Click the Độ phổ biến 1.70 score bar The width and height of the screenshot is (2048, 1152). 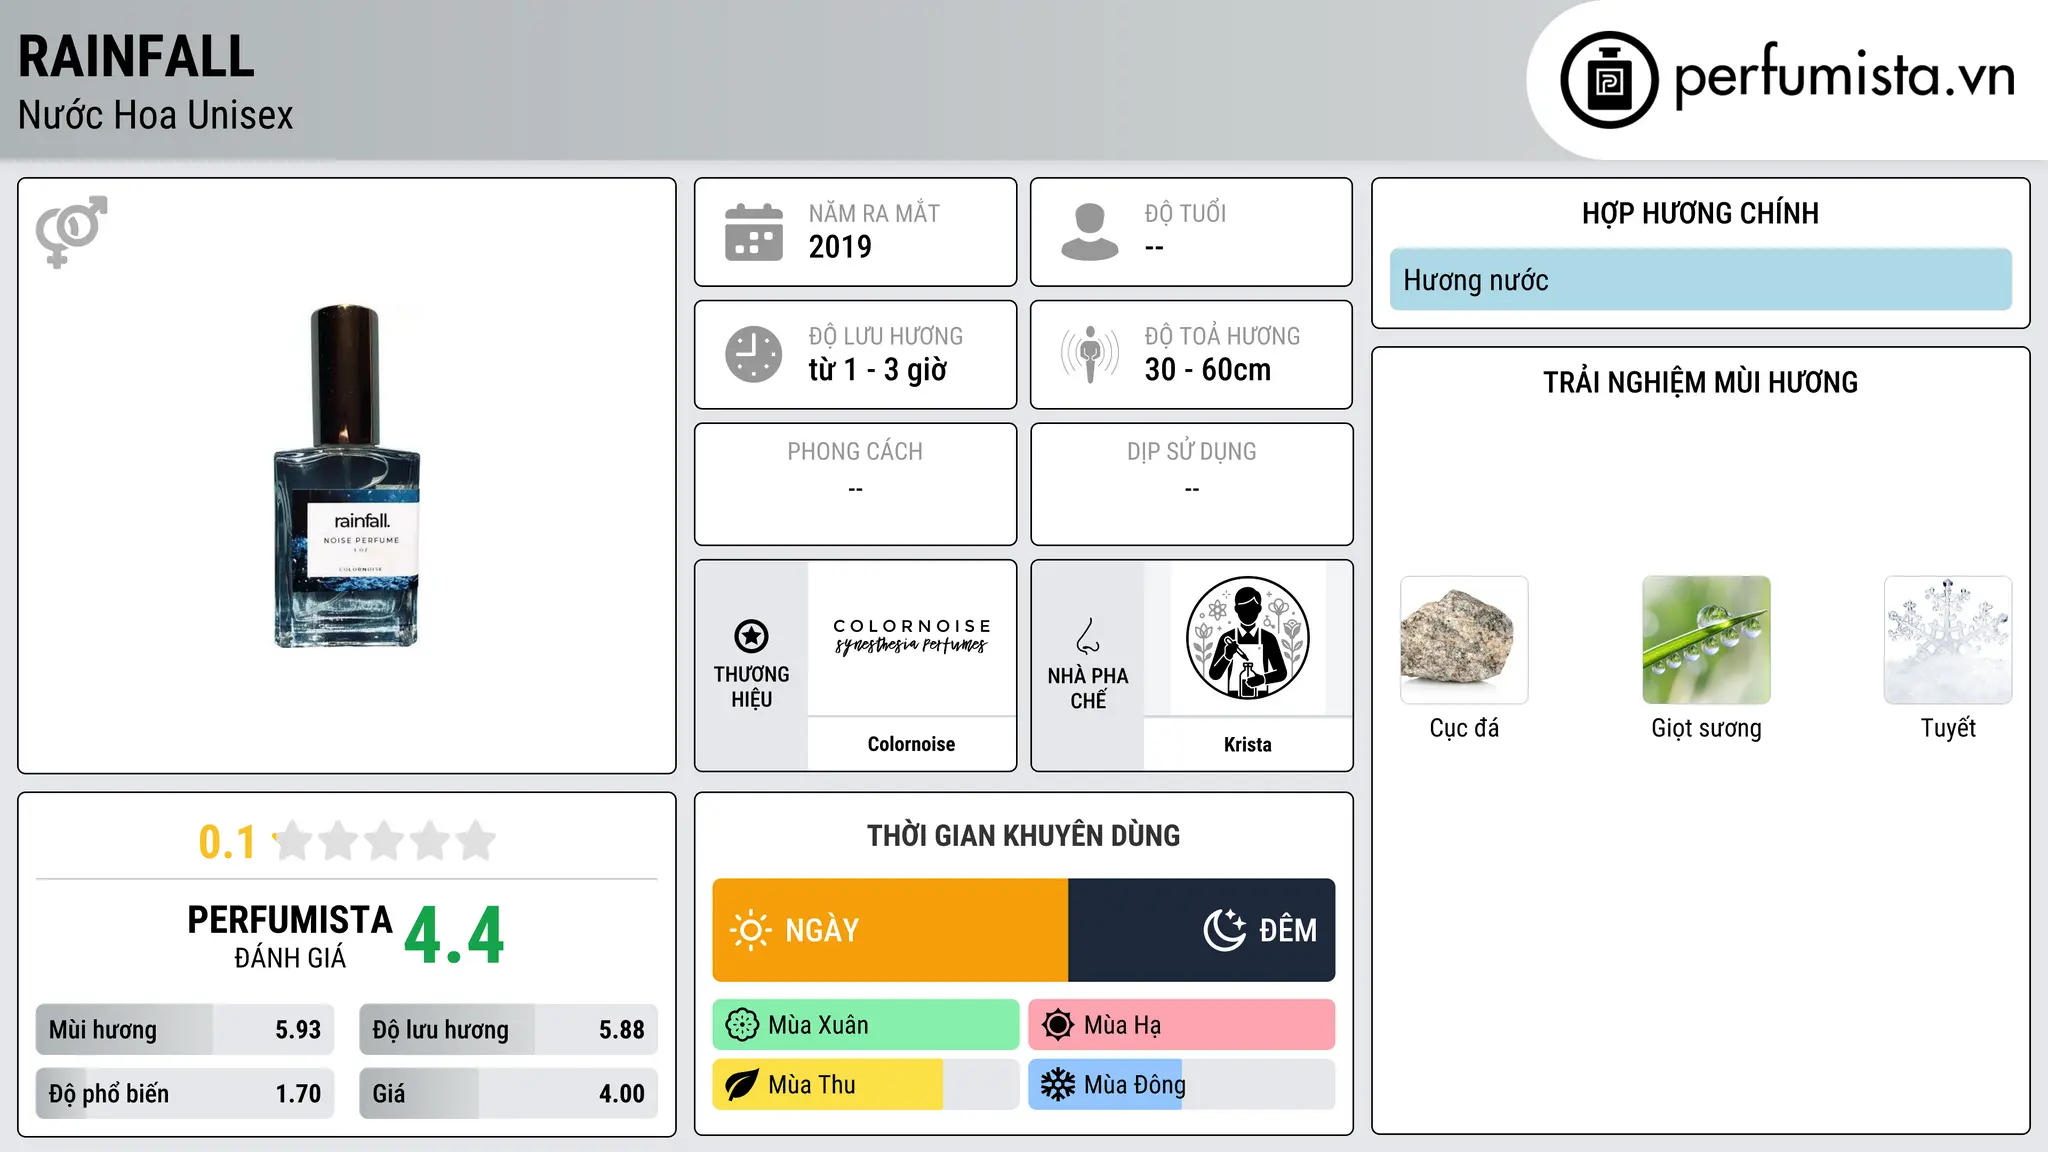point(185,1094)
